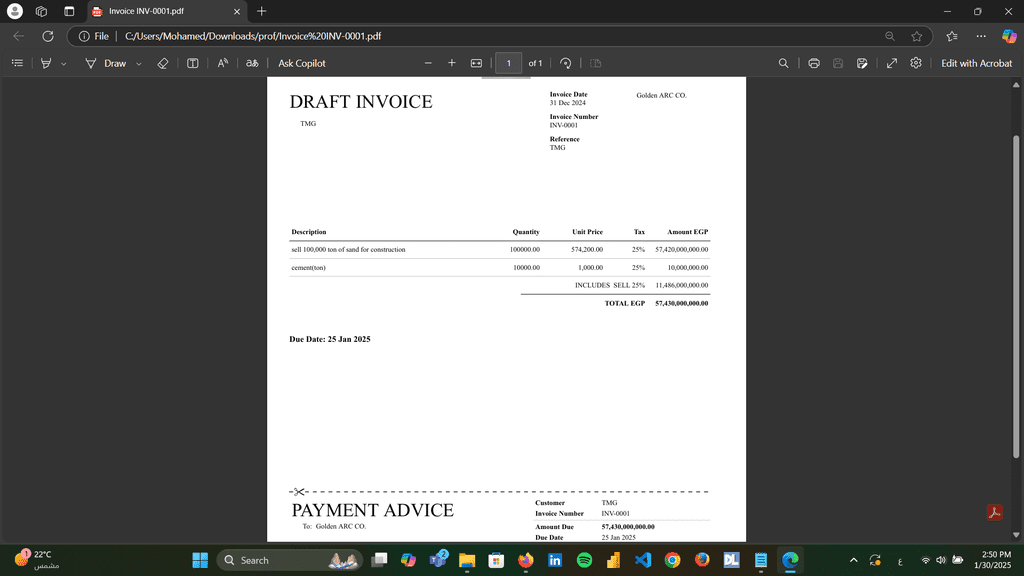Click the scroll down arrow

[1016, 535]
